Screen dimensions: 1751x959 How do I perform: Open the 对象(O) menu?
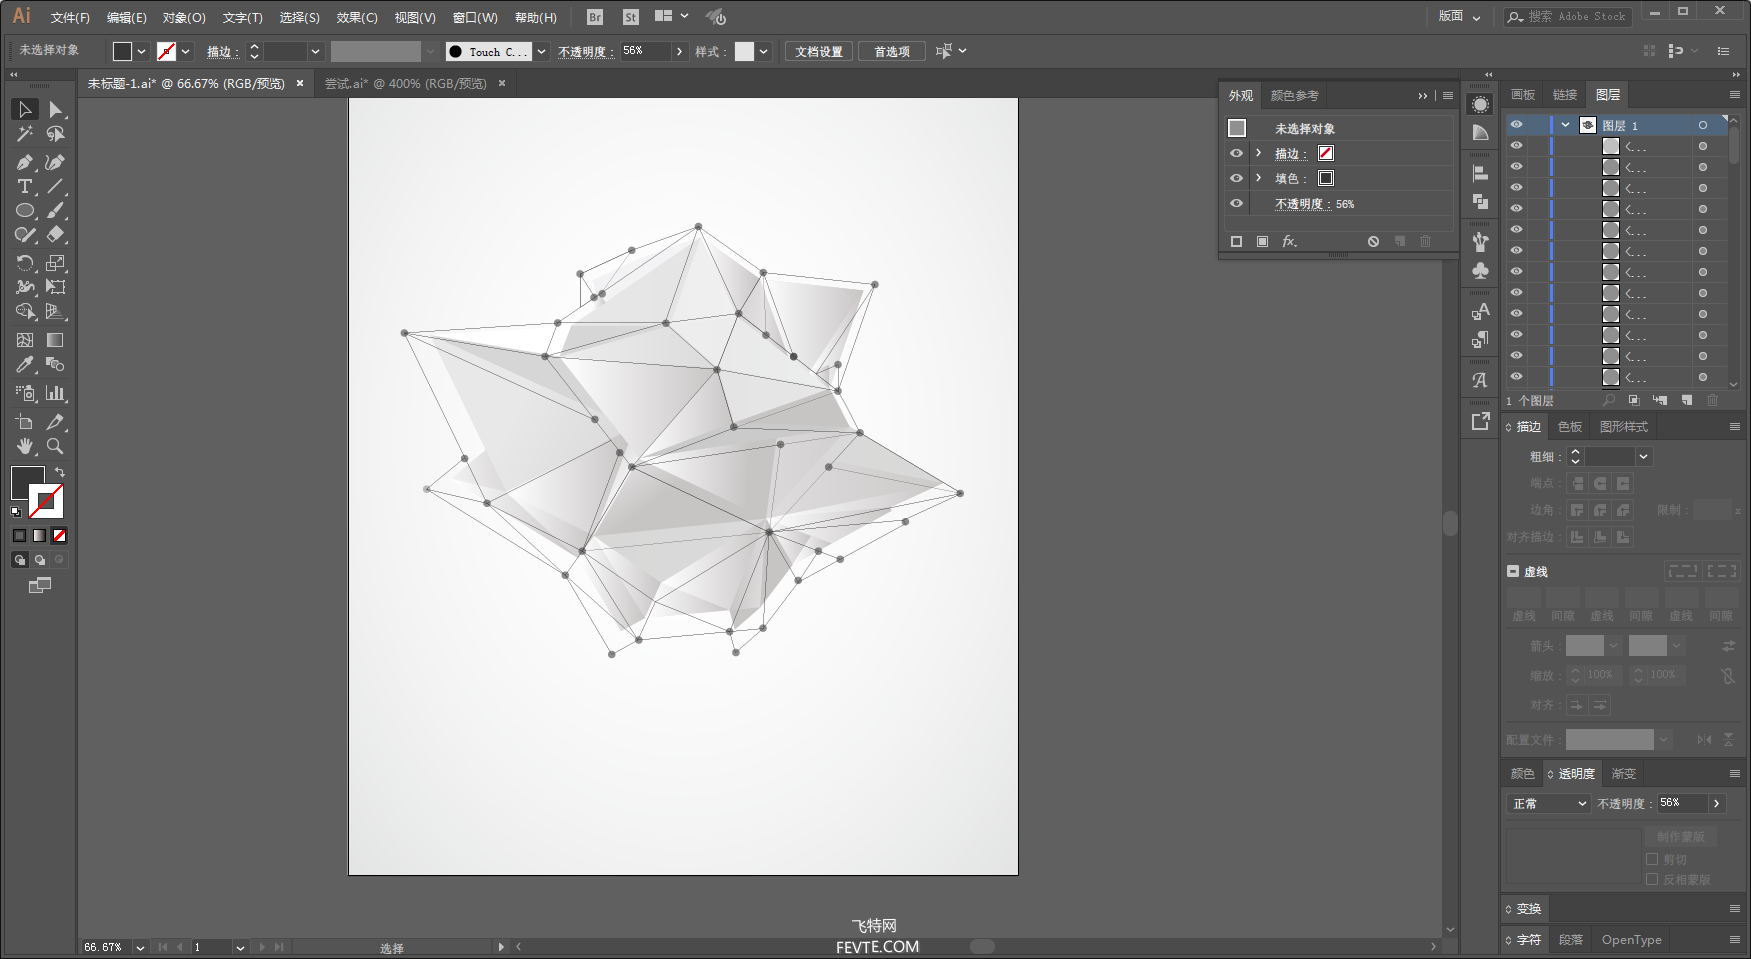[x=184, y=17]
